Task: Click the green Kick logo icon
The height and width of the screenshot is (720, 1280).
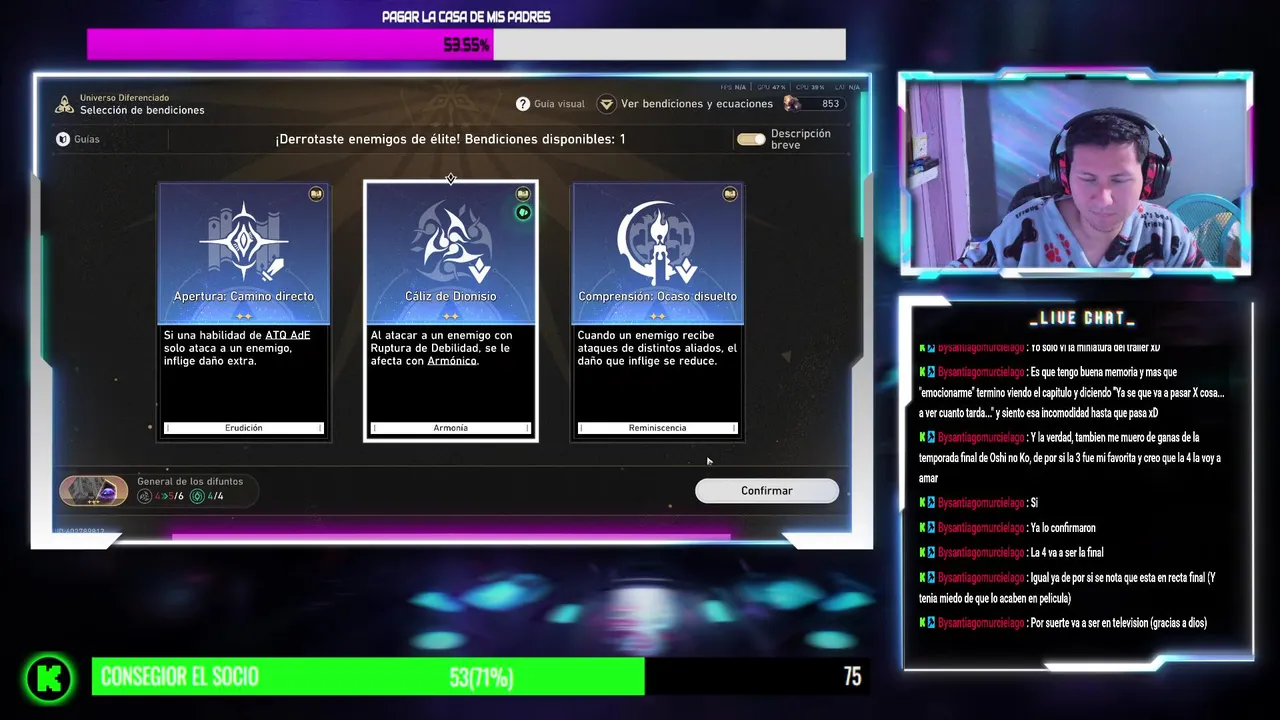Action: click(x=49, y=679)
